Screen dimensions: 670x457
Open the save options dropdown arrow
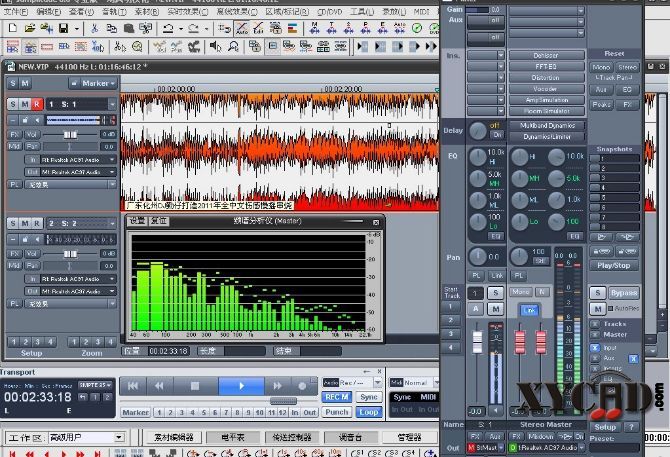tap(76, 29)
